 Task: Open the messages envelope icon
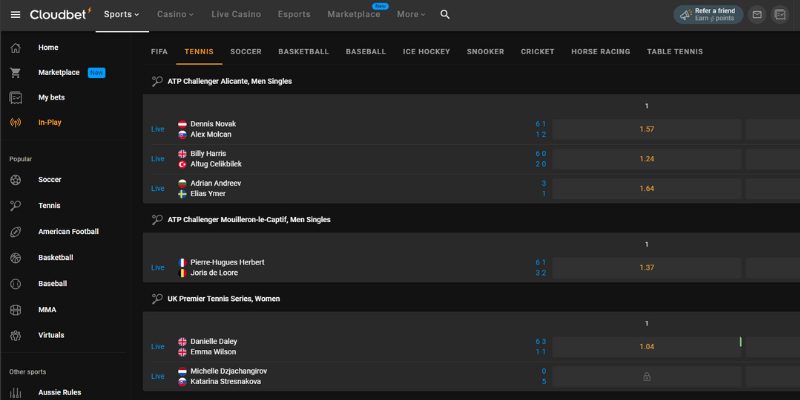(757, 15)
